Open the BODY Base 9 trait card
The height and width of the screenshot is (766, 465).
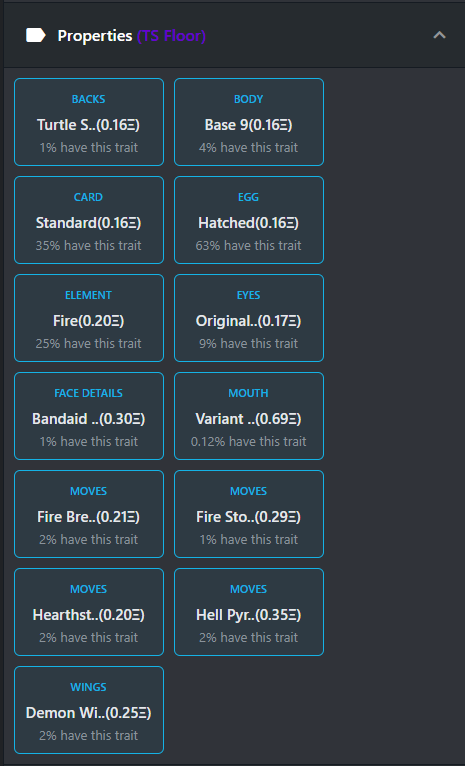point(249,122)
